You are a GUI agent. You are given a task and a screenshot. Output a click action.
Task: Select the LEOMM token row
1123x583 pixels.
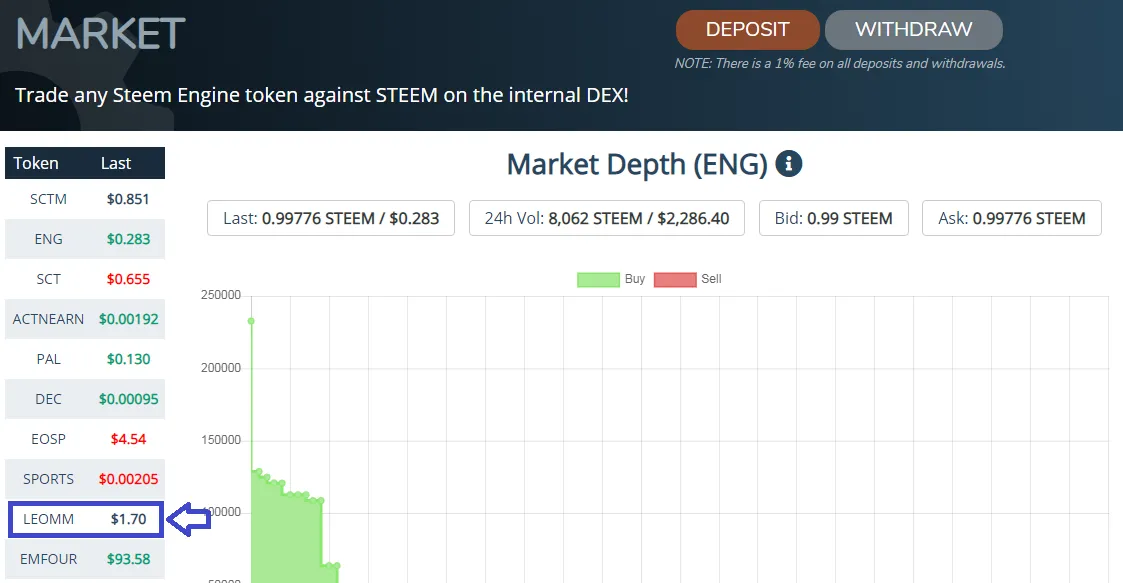point(86,519)
